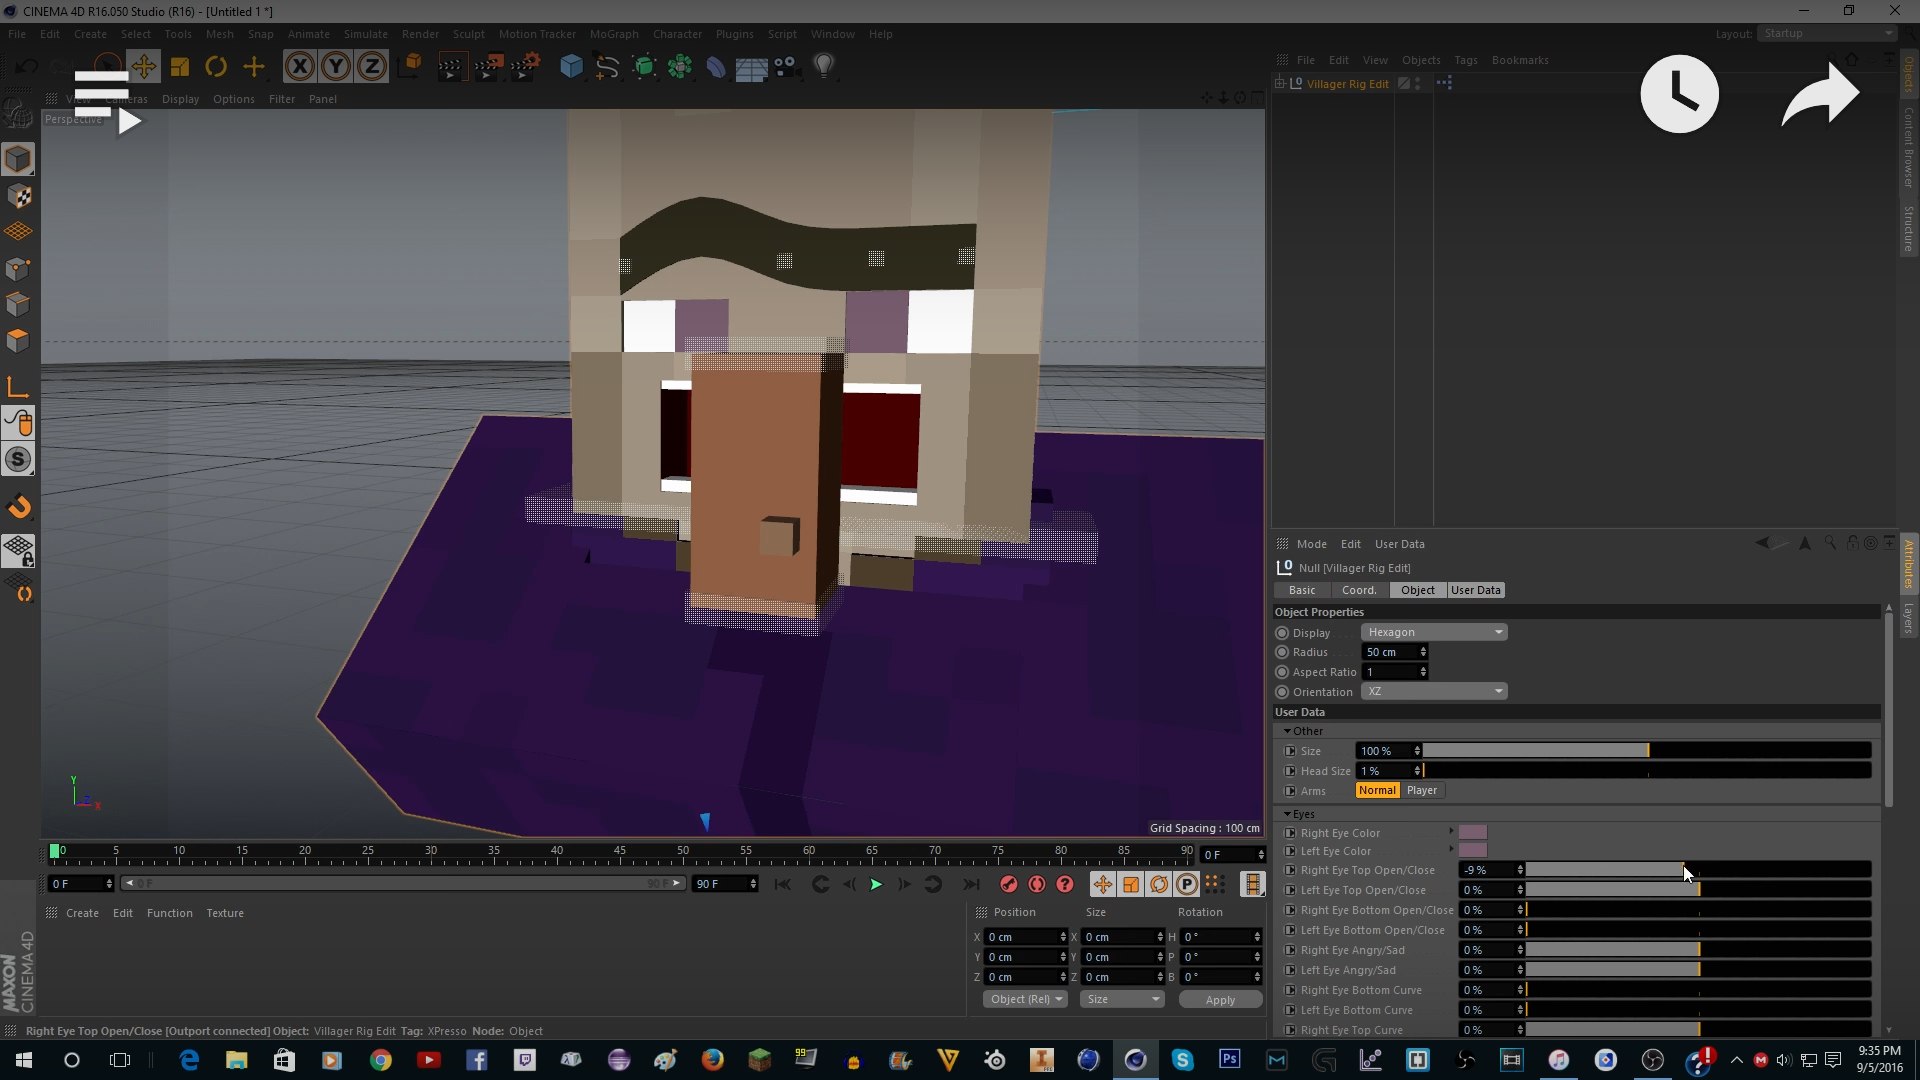Select the Scale tool in top toolbar
The width and height of the screenshot is (1920, 1080).
(x=180, y=67)
